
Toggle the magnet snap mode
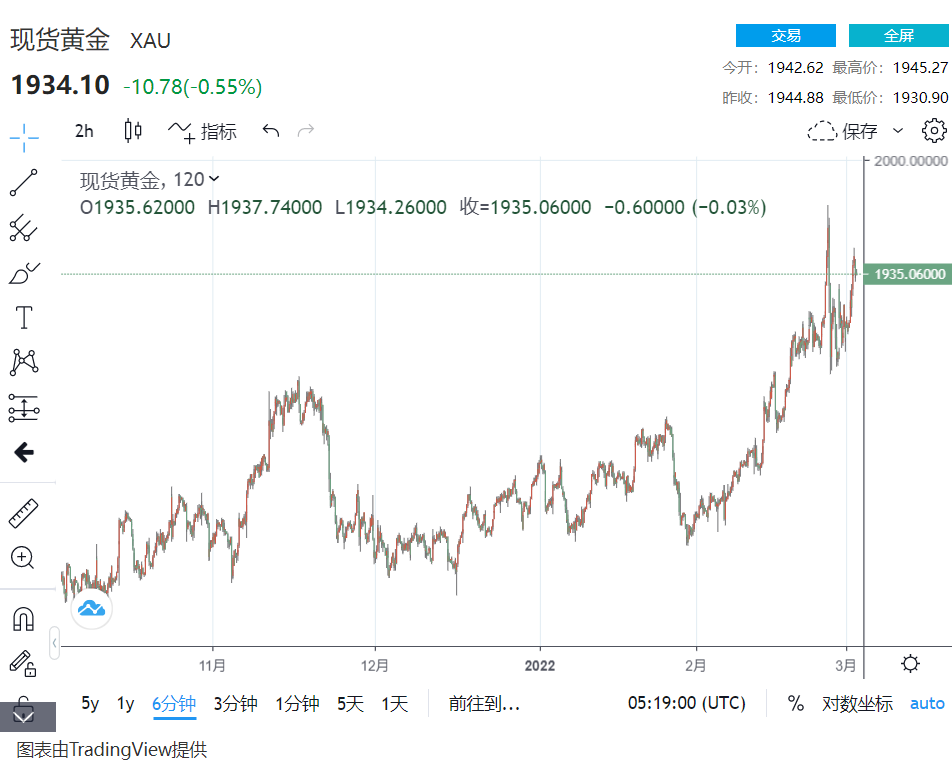click(24, 619)
